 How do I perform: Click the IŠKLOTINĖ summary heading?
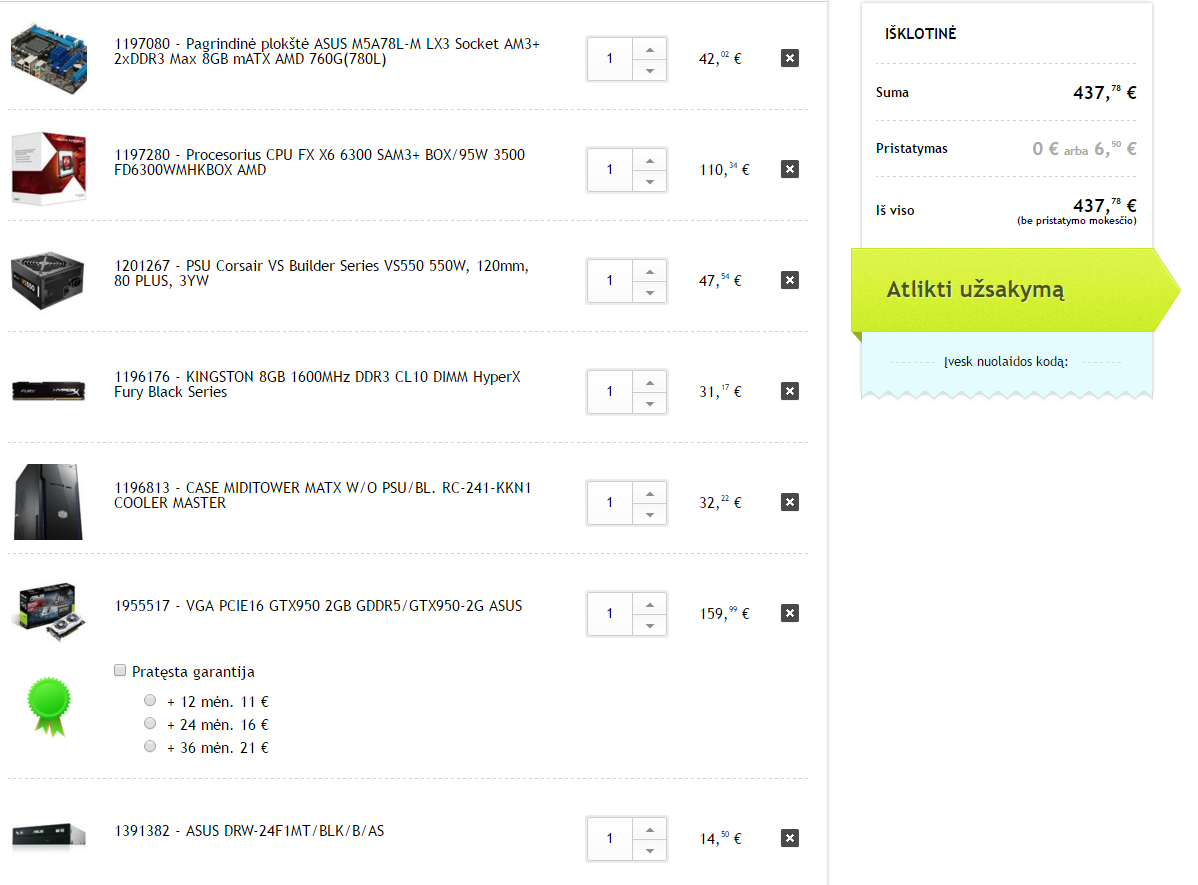point(921,34)
